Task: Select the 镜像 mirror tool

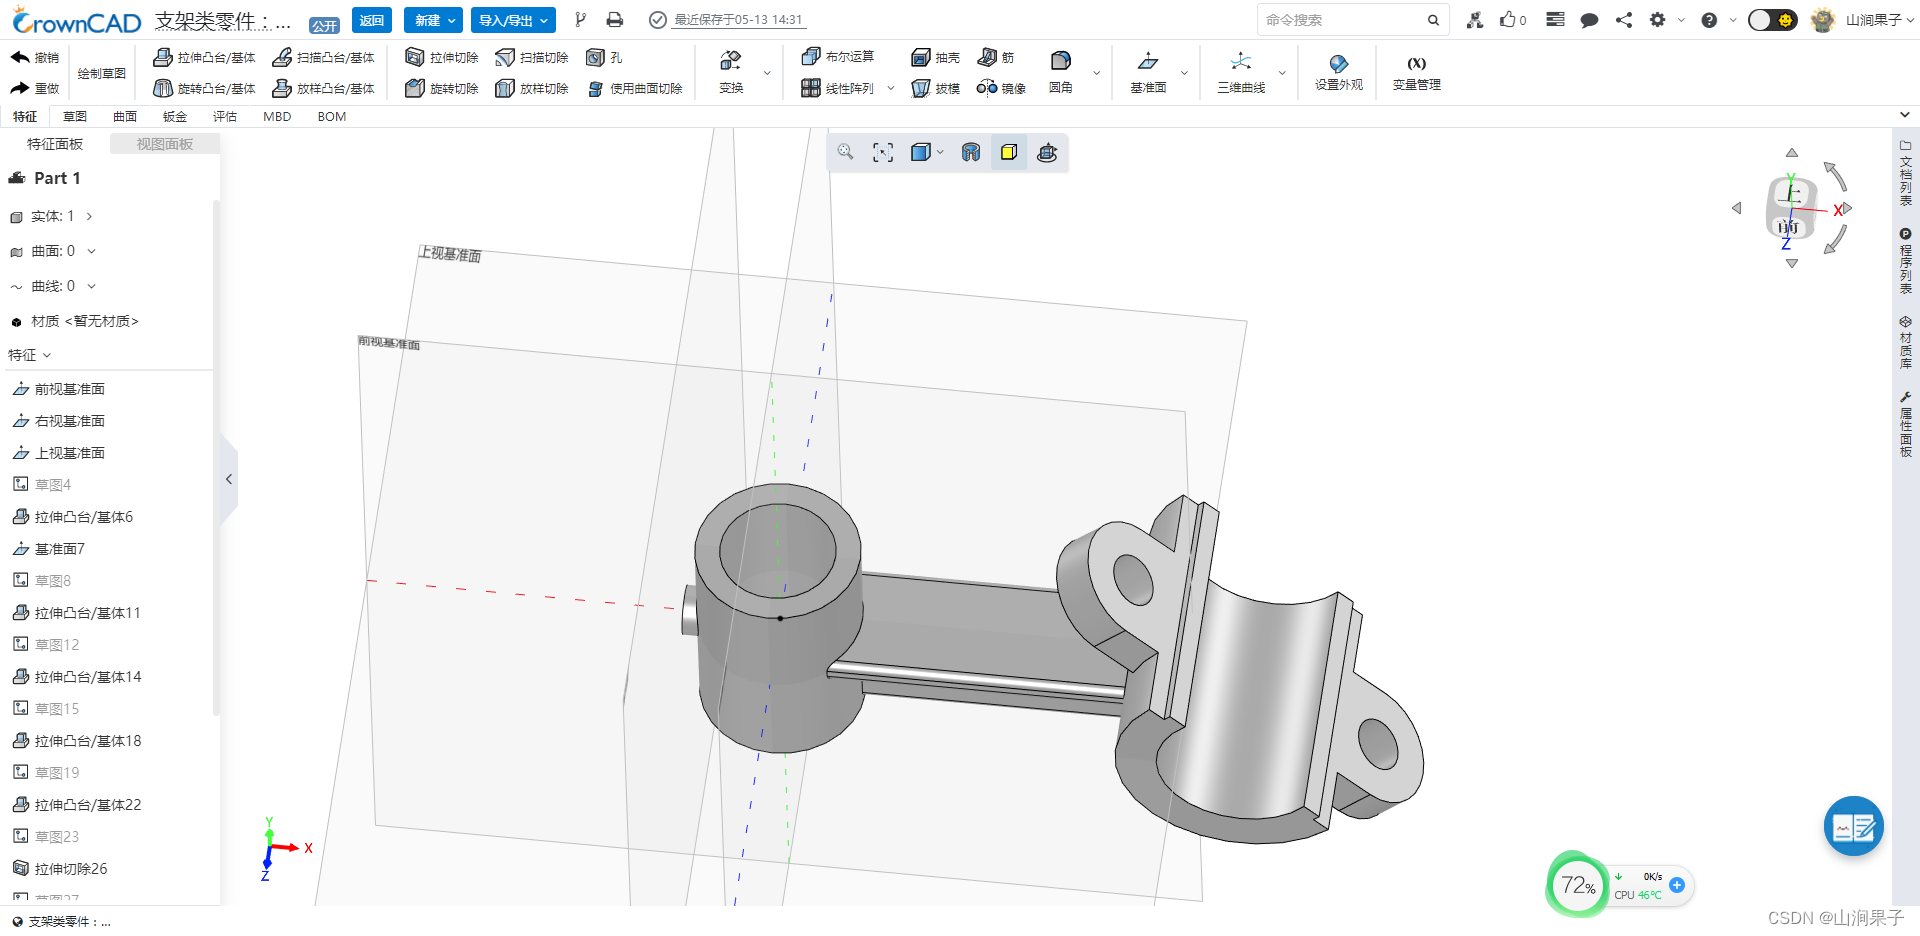Action: coord(1002,89)
